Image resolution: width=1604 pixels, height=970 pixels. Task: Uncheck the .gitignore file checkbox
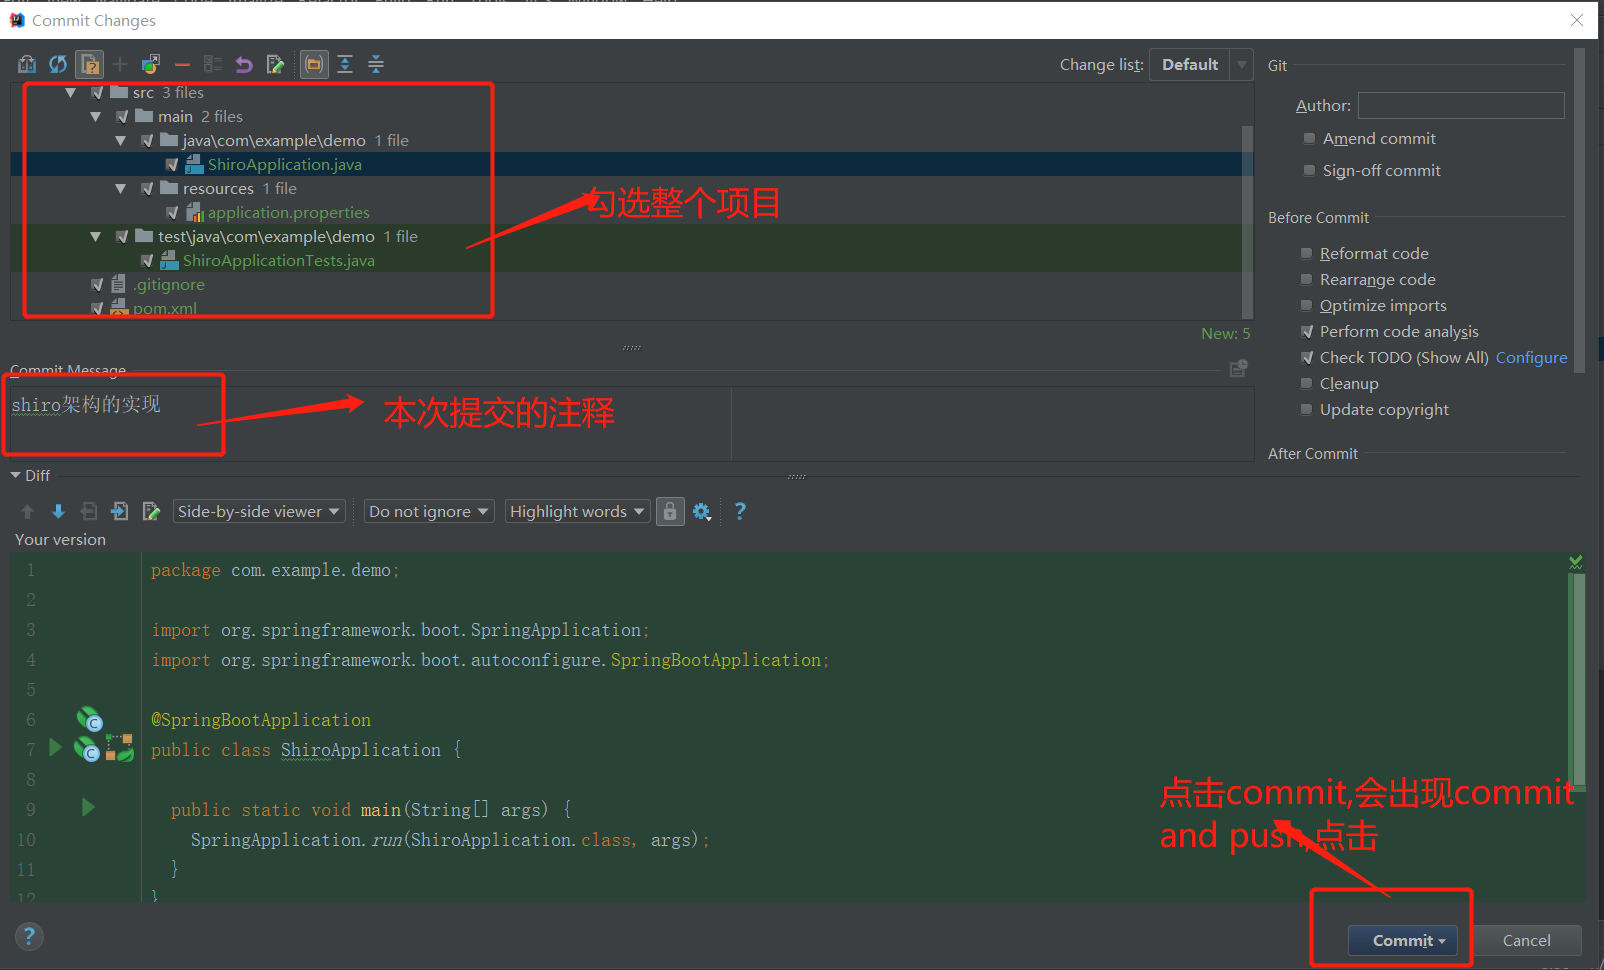97,285
